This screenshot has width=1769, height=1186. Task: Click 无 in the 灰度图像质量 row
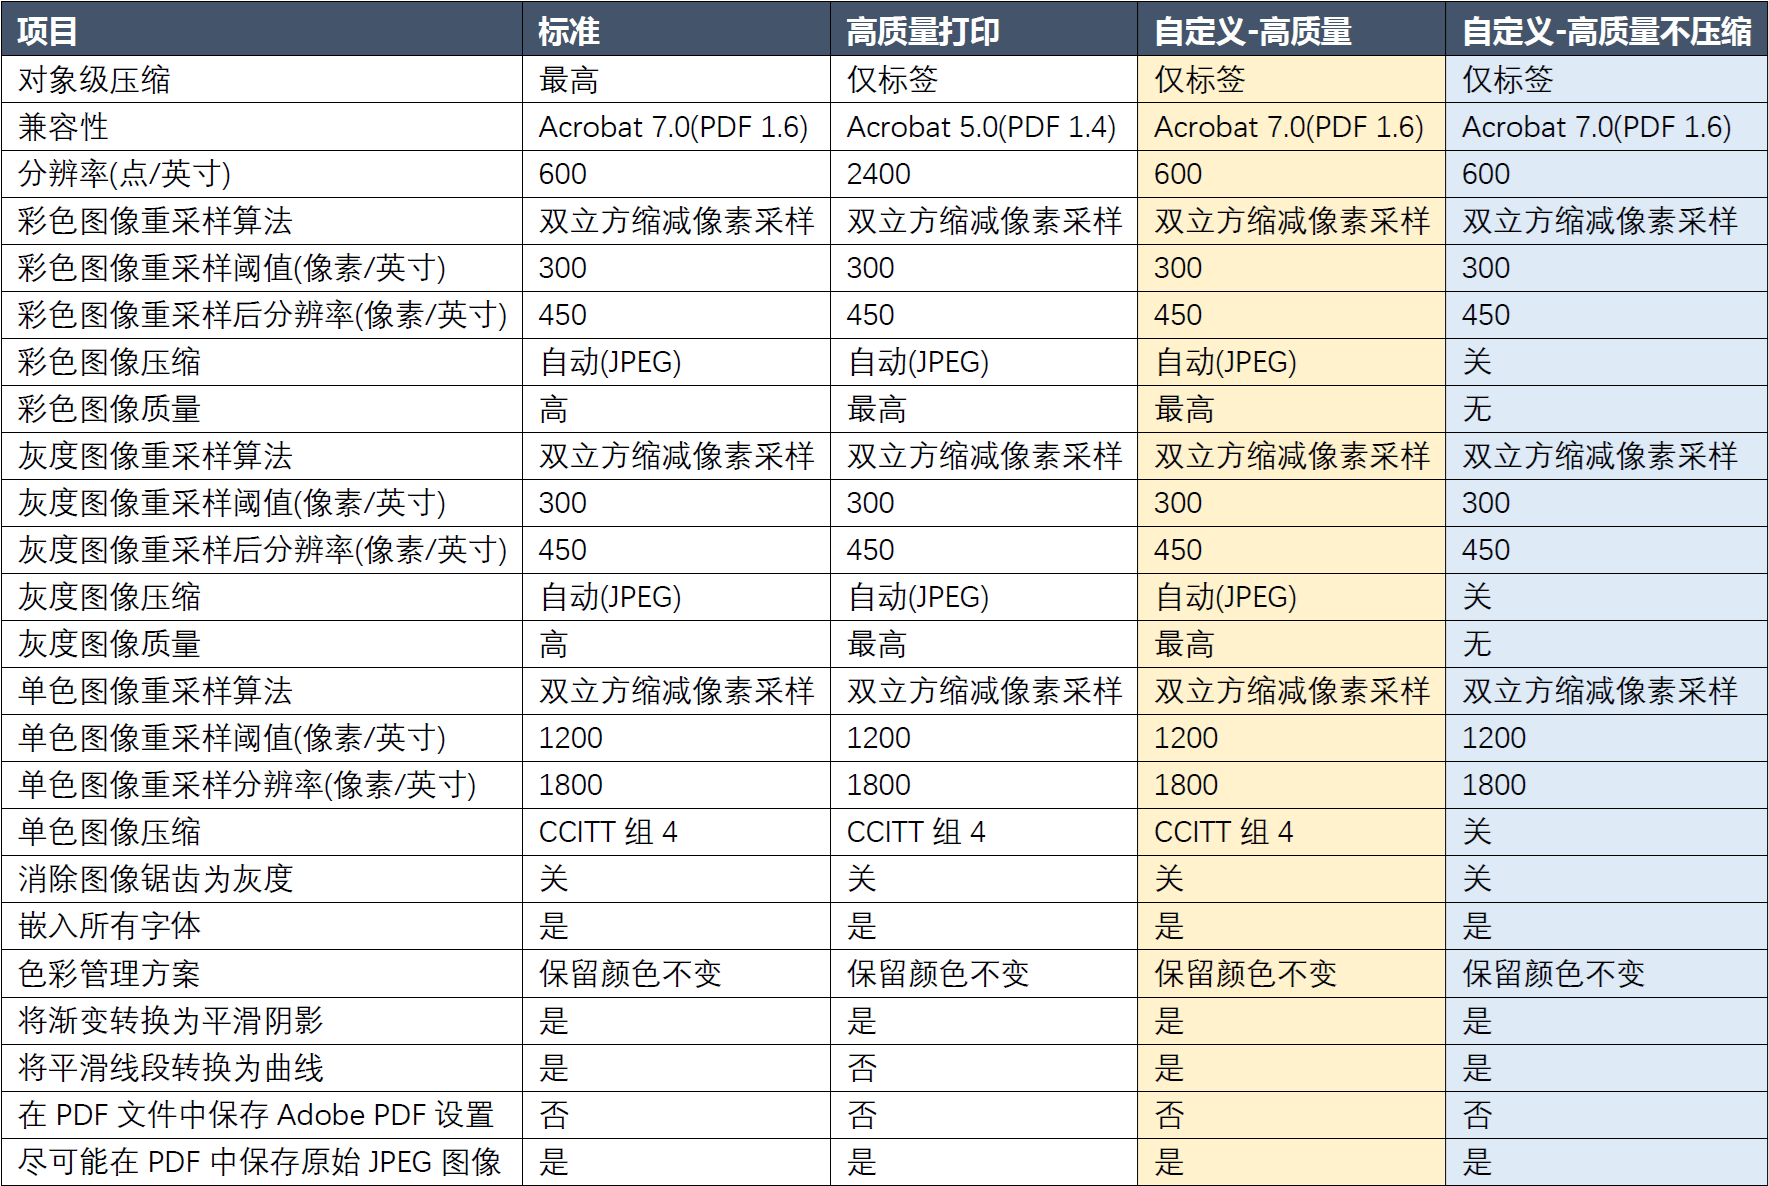[1477, 644]
